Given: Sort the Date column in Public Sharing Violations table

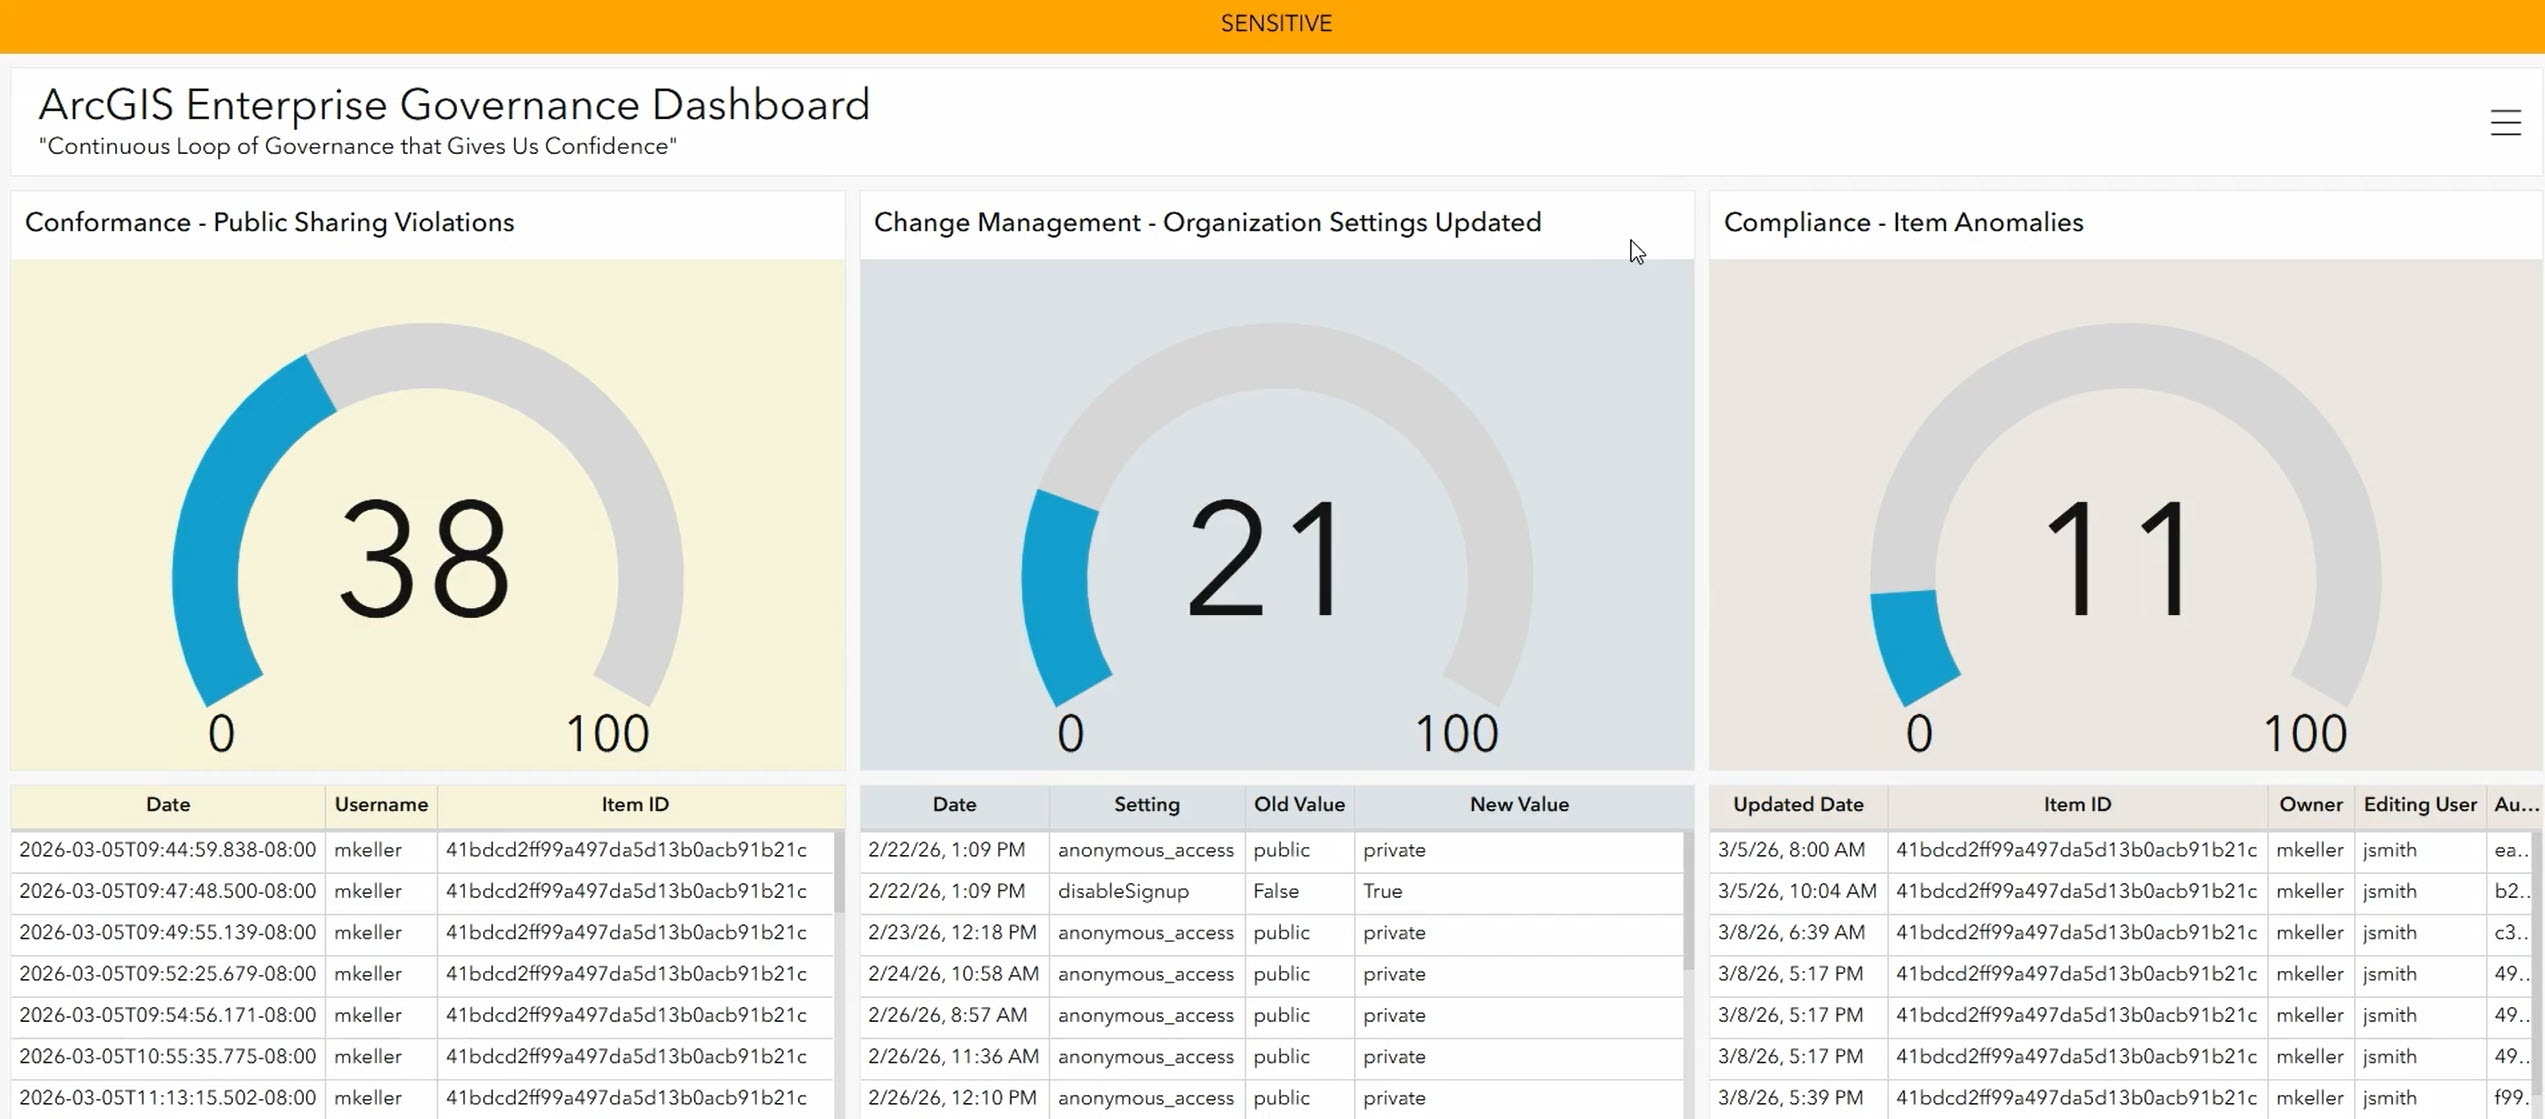Looking at the screenshot, I should 167,804.
